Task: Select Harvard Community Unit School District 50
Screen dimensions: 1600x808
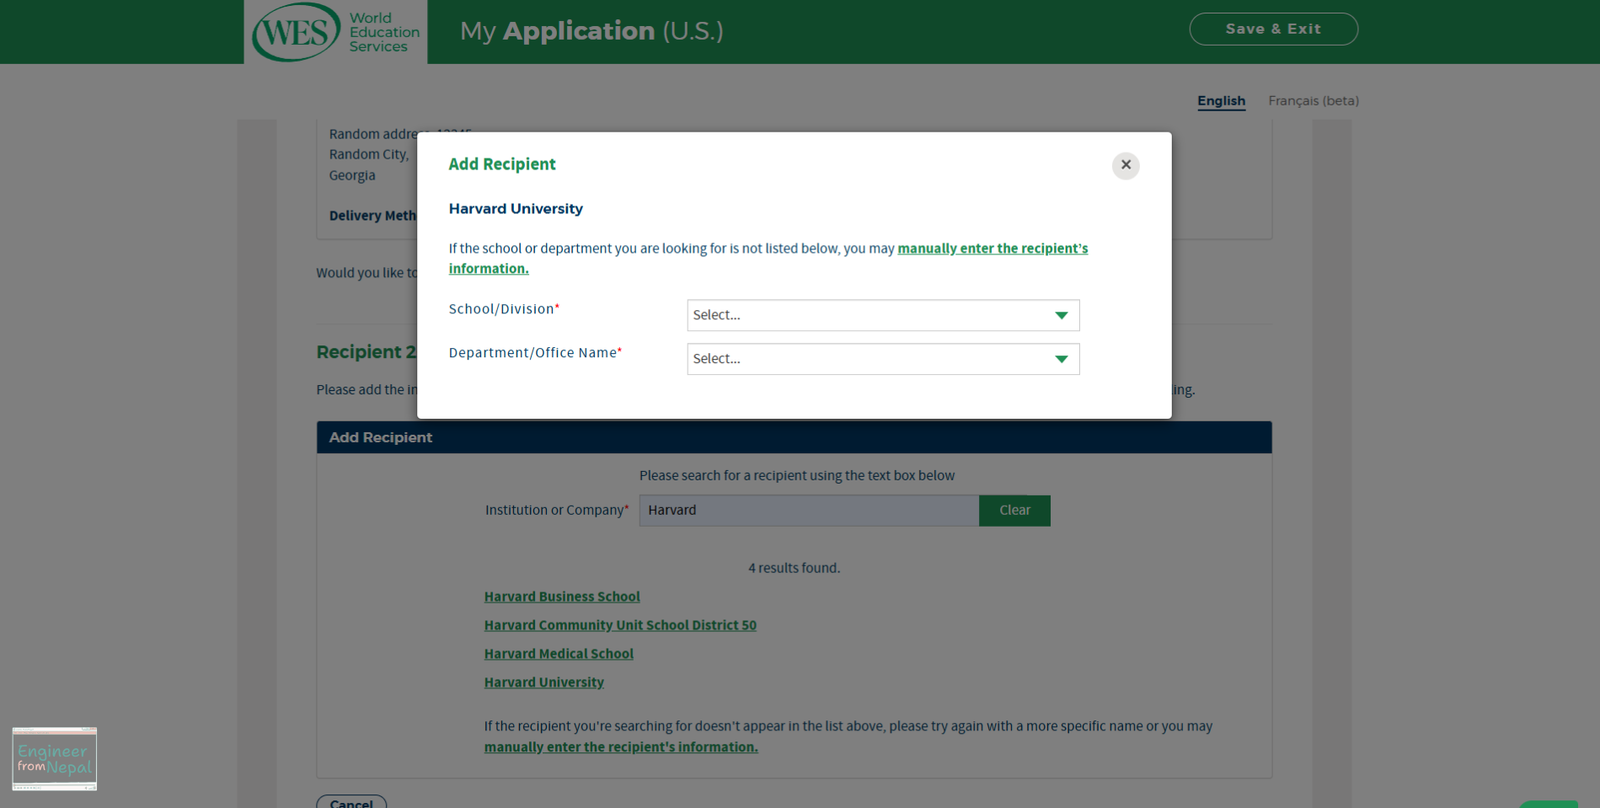Action: (620, 625)
